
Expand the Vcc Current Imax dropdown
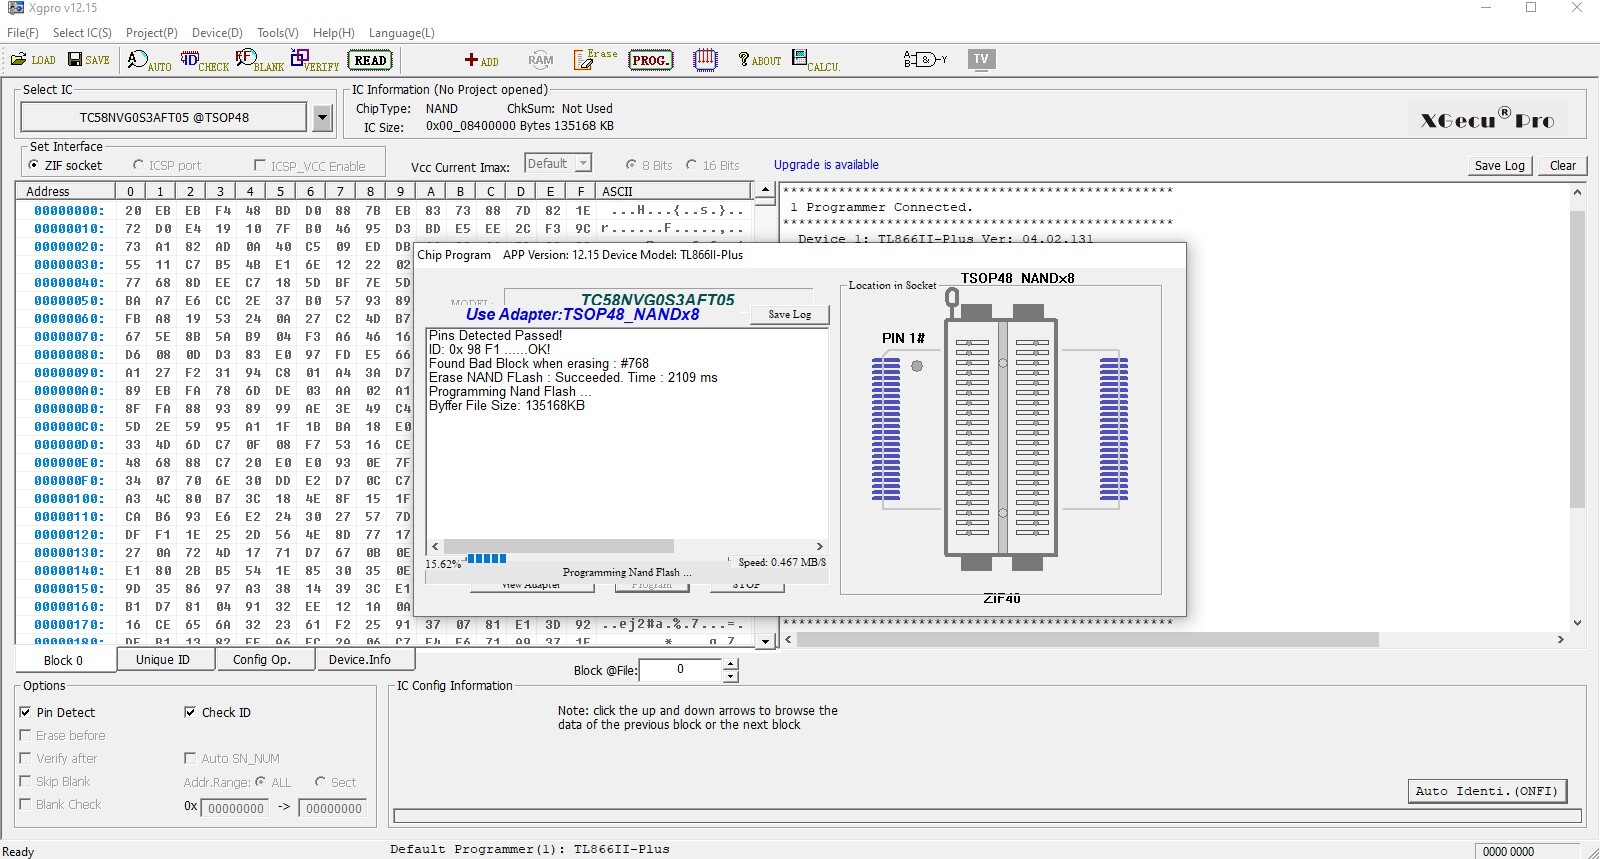point(584,163)
